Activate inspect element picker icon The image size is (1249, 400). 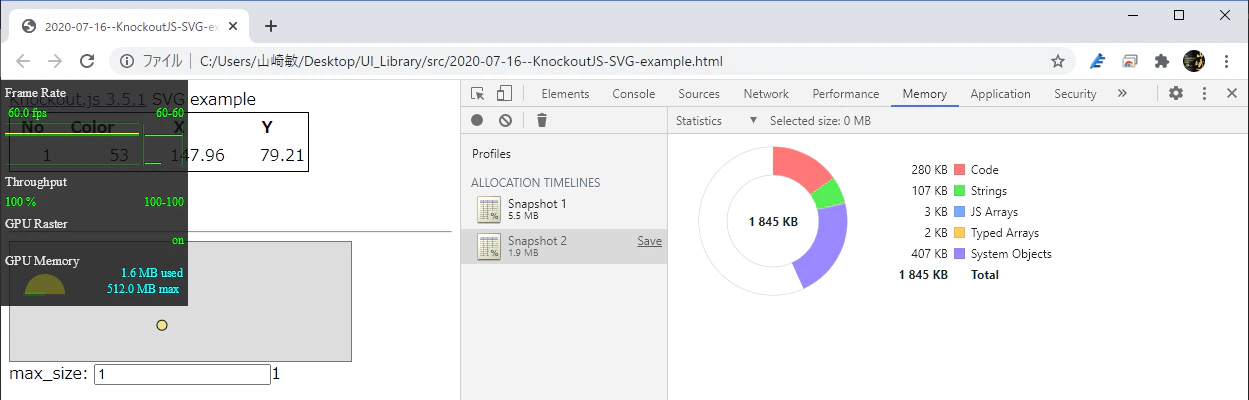pyautogui.click(x=478, y=94)
